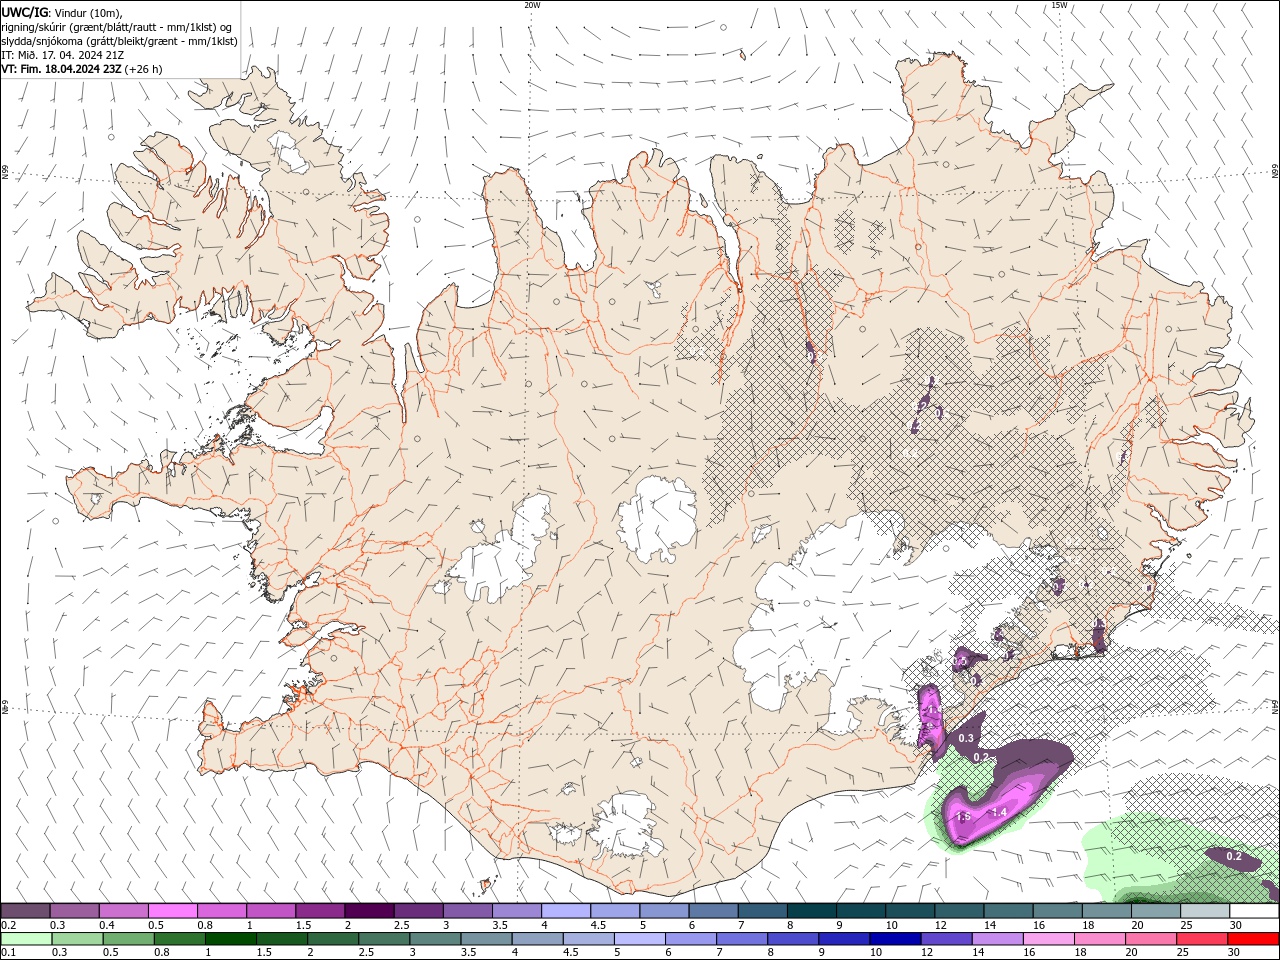
Task: Click the '1.4' value on the offshore pink blob
Action: click(x=999, y=813)
